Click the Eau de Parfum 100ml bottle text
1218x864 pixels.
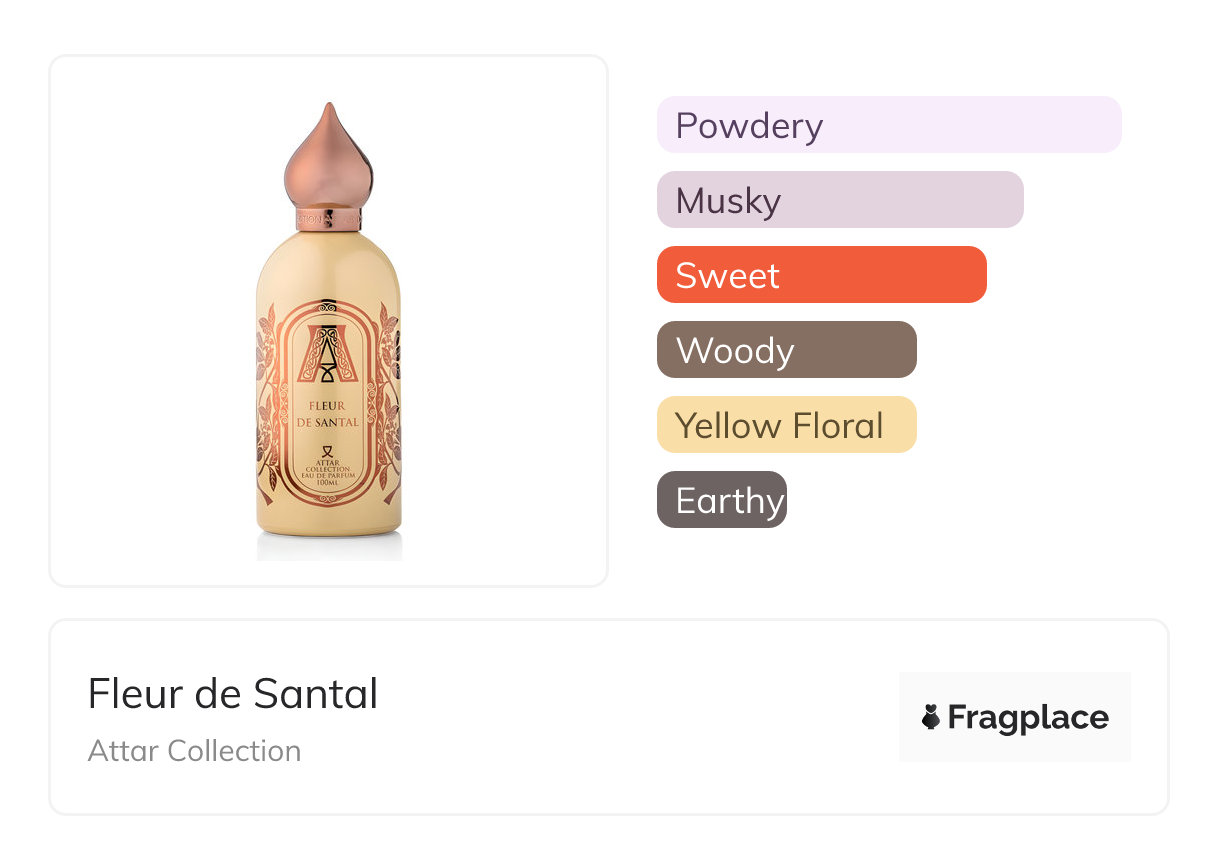tap(329, 478)
